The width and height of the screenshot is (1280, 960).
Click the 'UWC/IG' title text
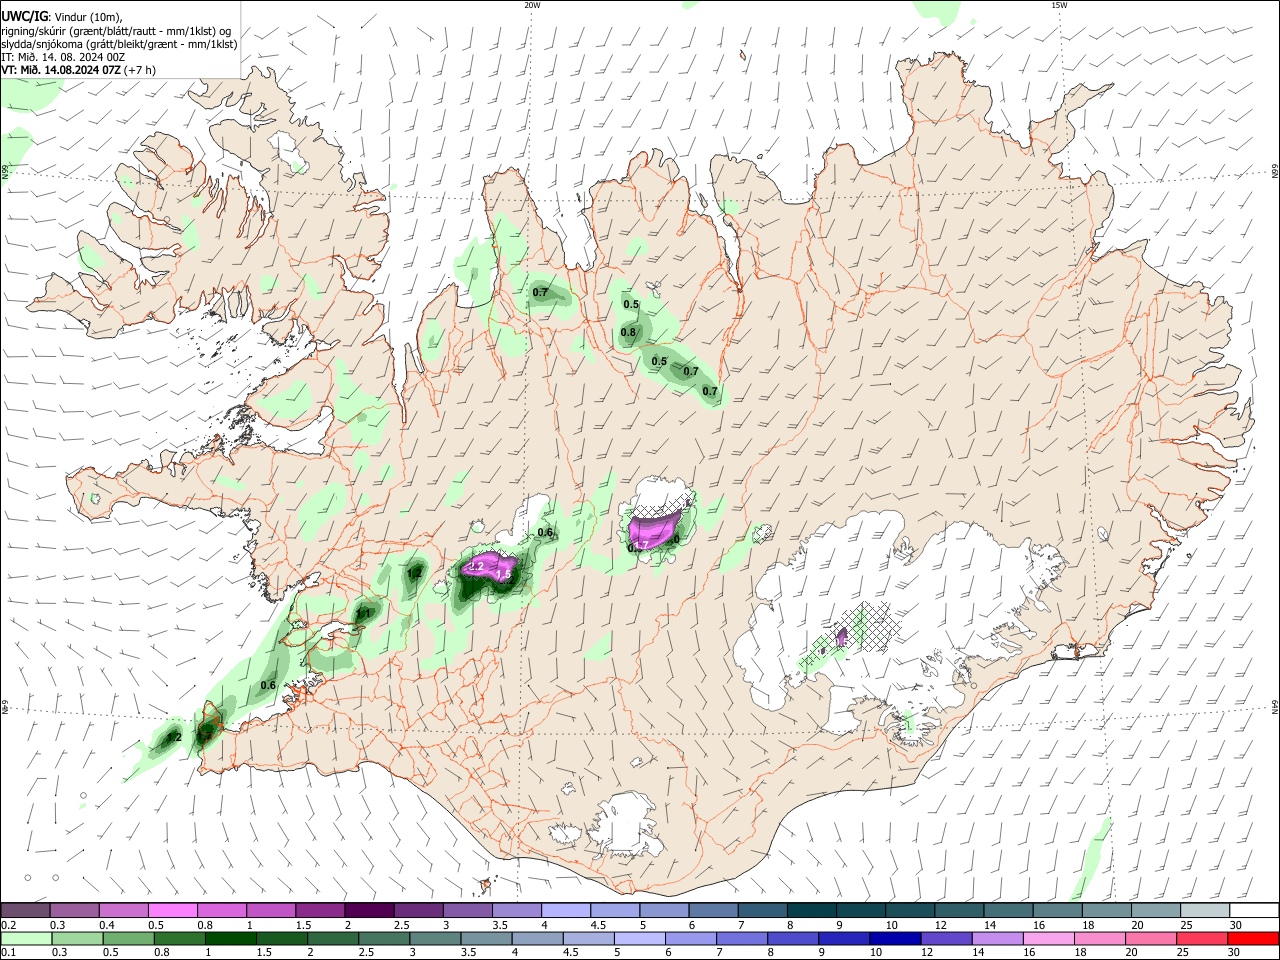tap(24, 15)
